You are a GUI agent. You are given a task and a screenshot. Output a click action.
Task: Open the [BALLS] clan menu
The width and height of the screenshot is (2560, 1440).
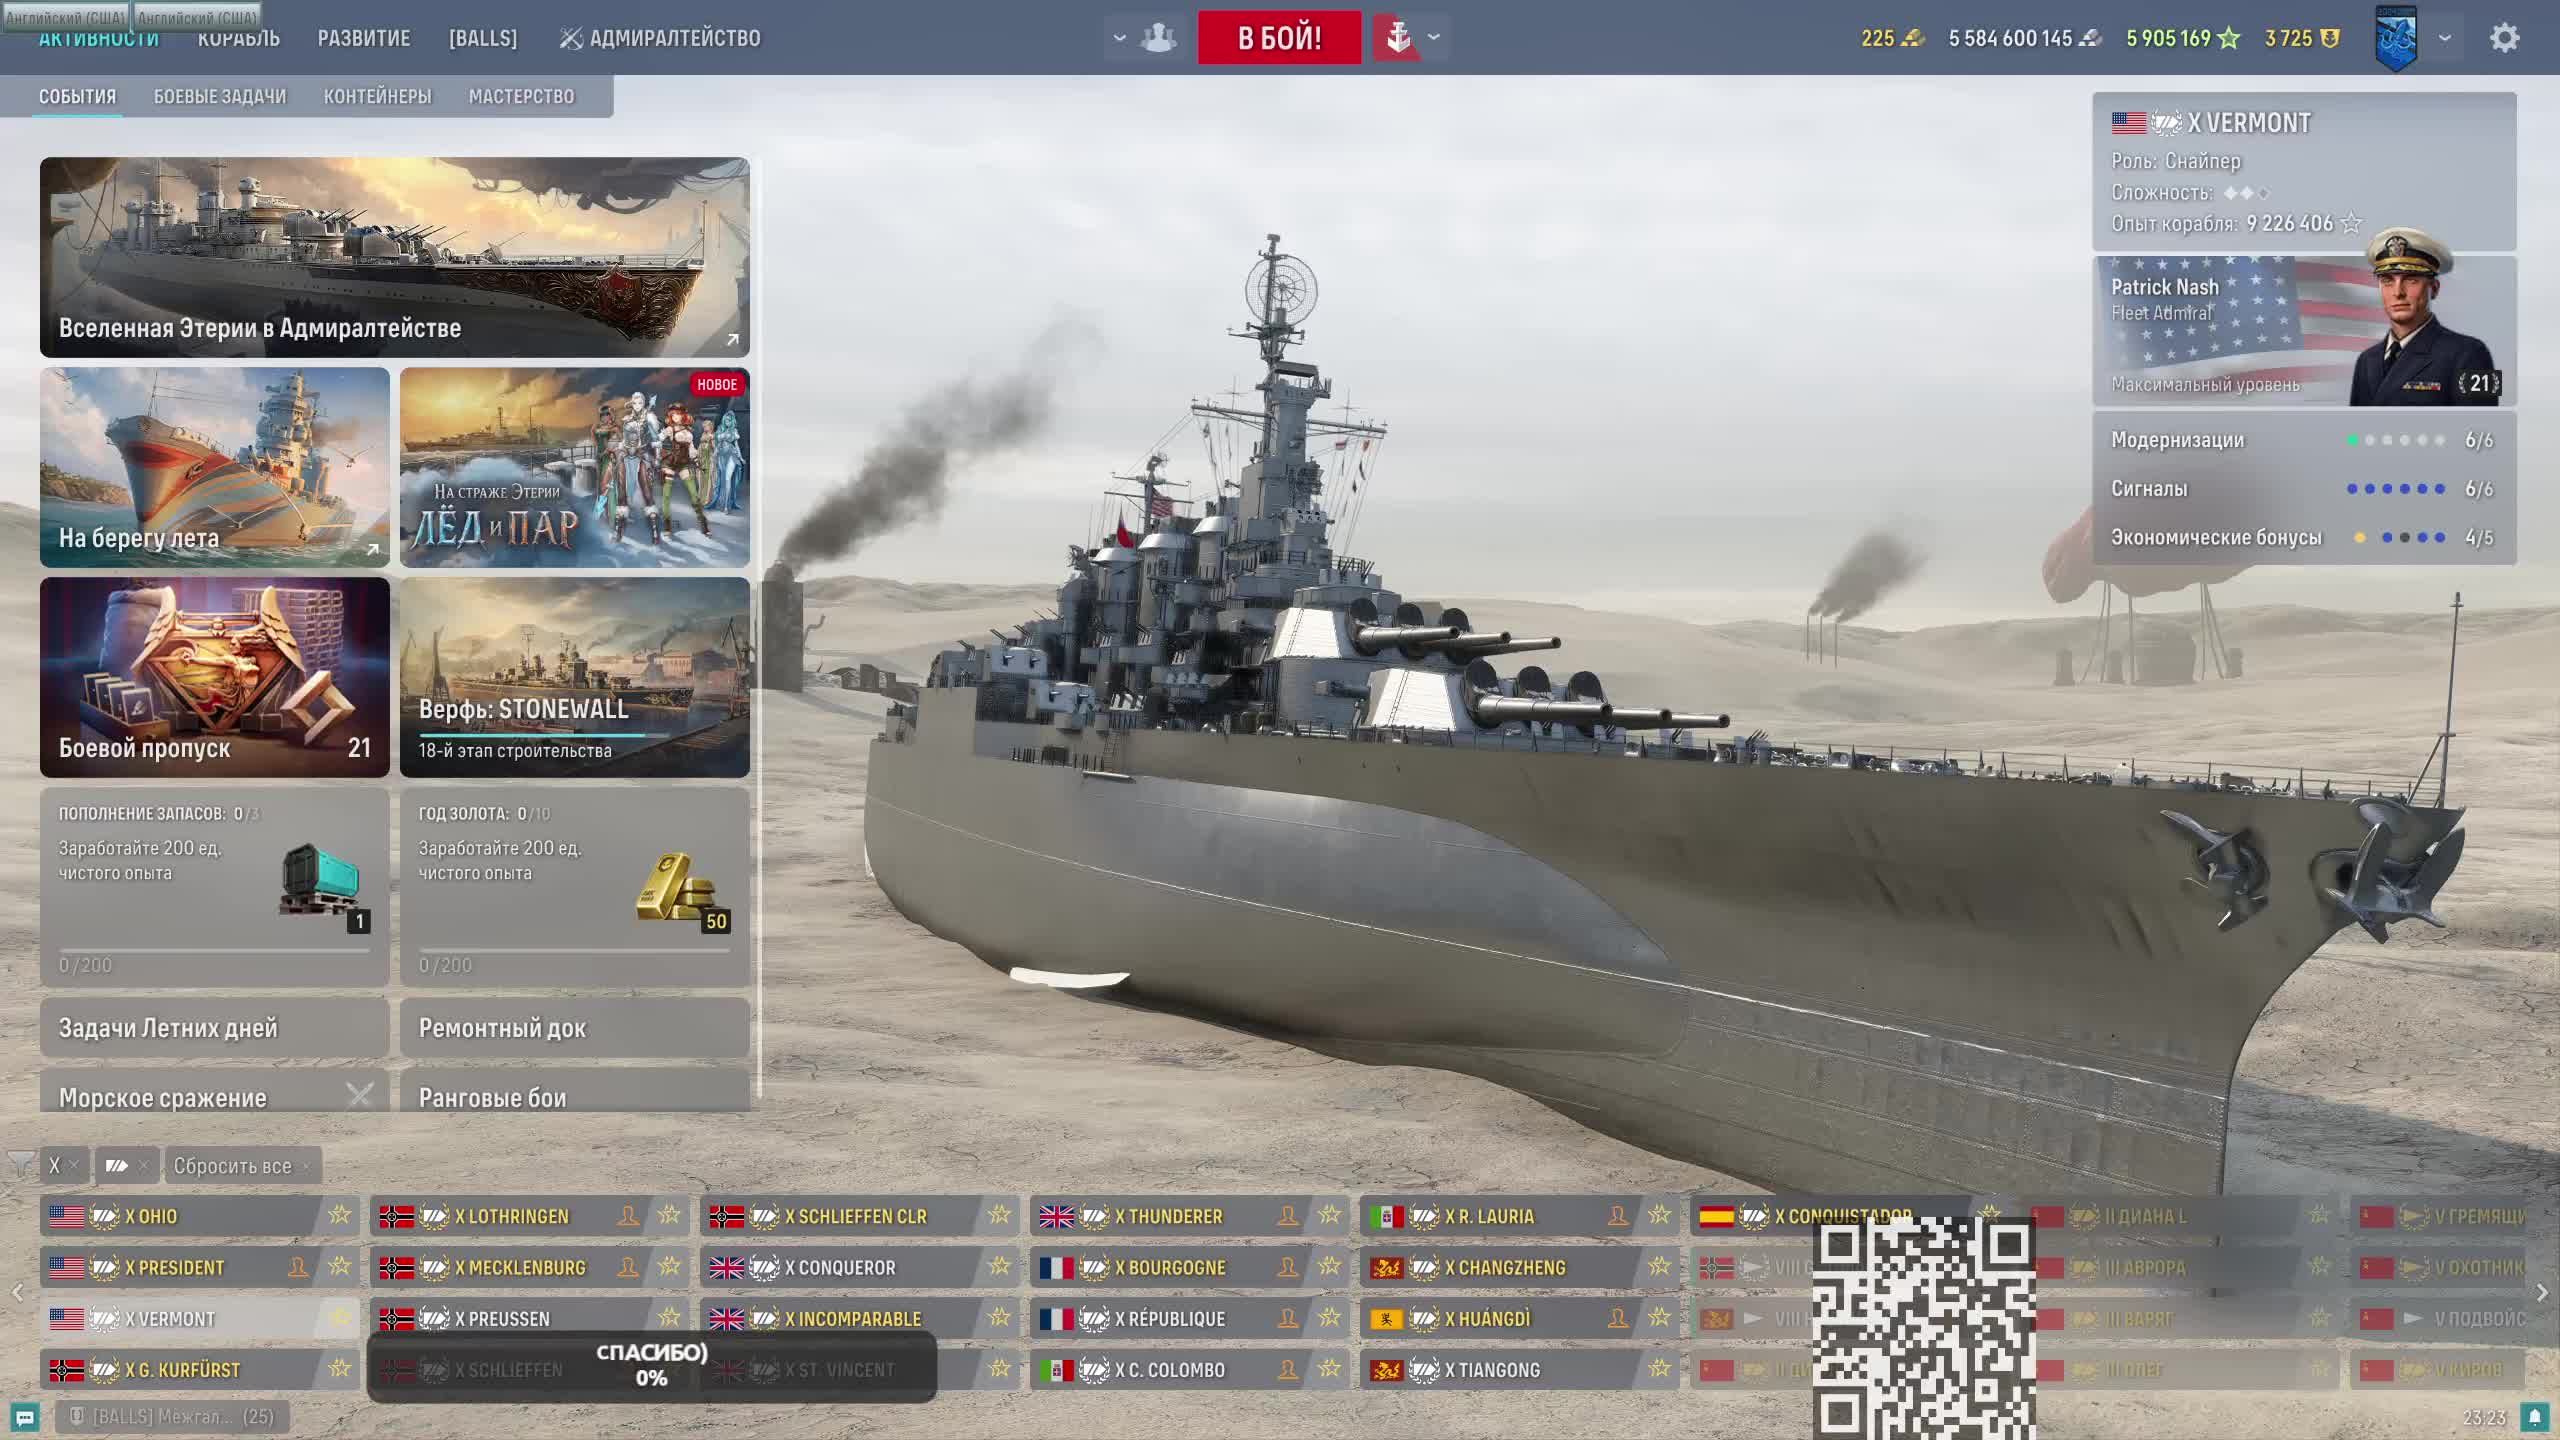483,38
